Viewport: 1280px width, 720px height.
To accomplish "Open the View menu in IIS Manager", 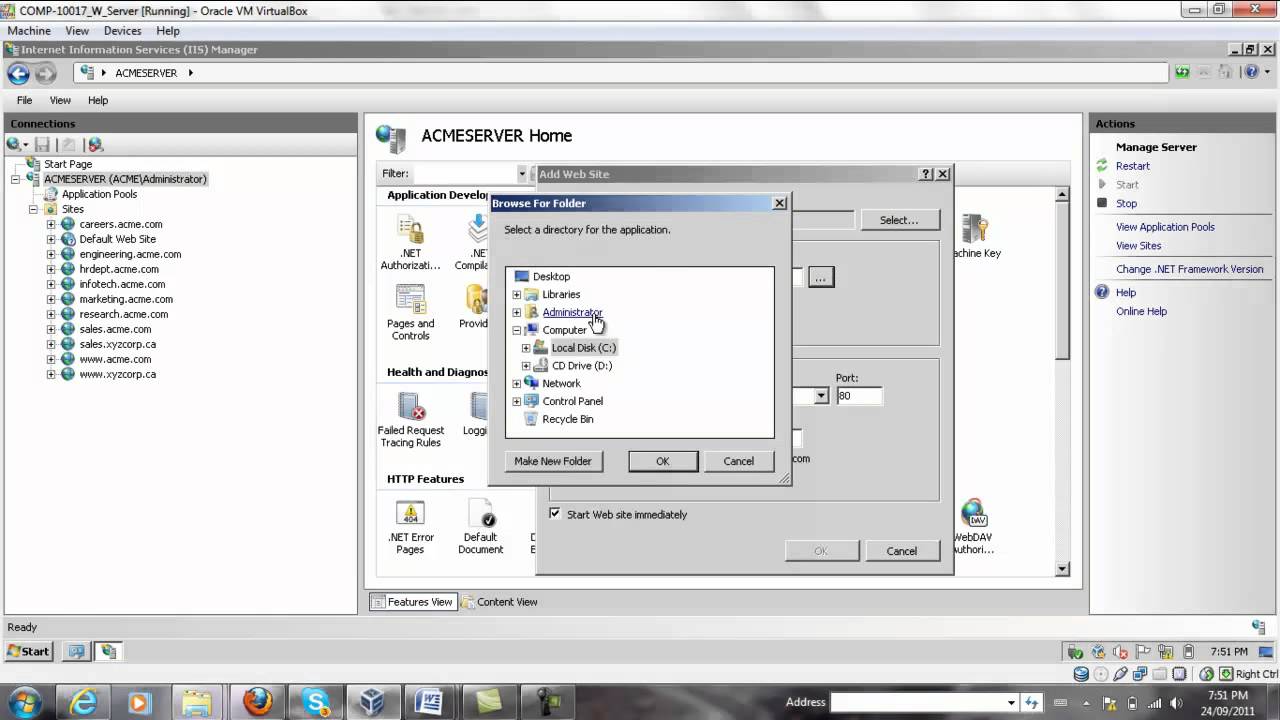I will click(x=60, y=100).
